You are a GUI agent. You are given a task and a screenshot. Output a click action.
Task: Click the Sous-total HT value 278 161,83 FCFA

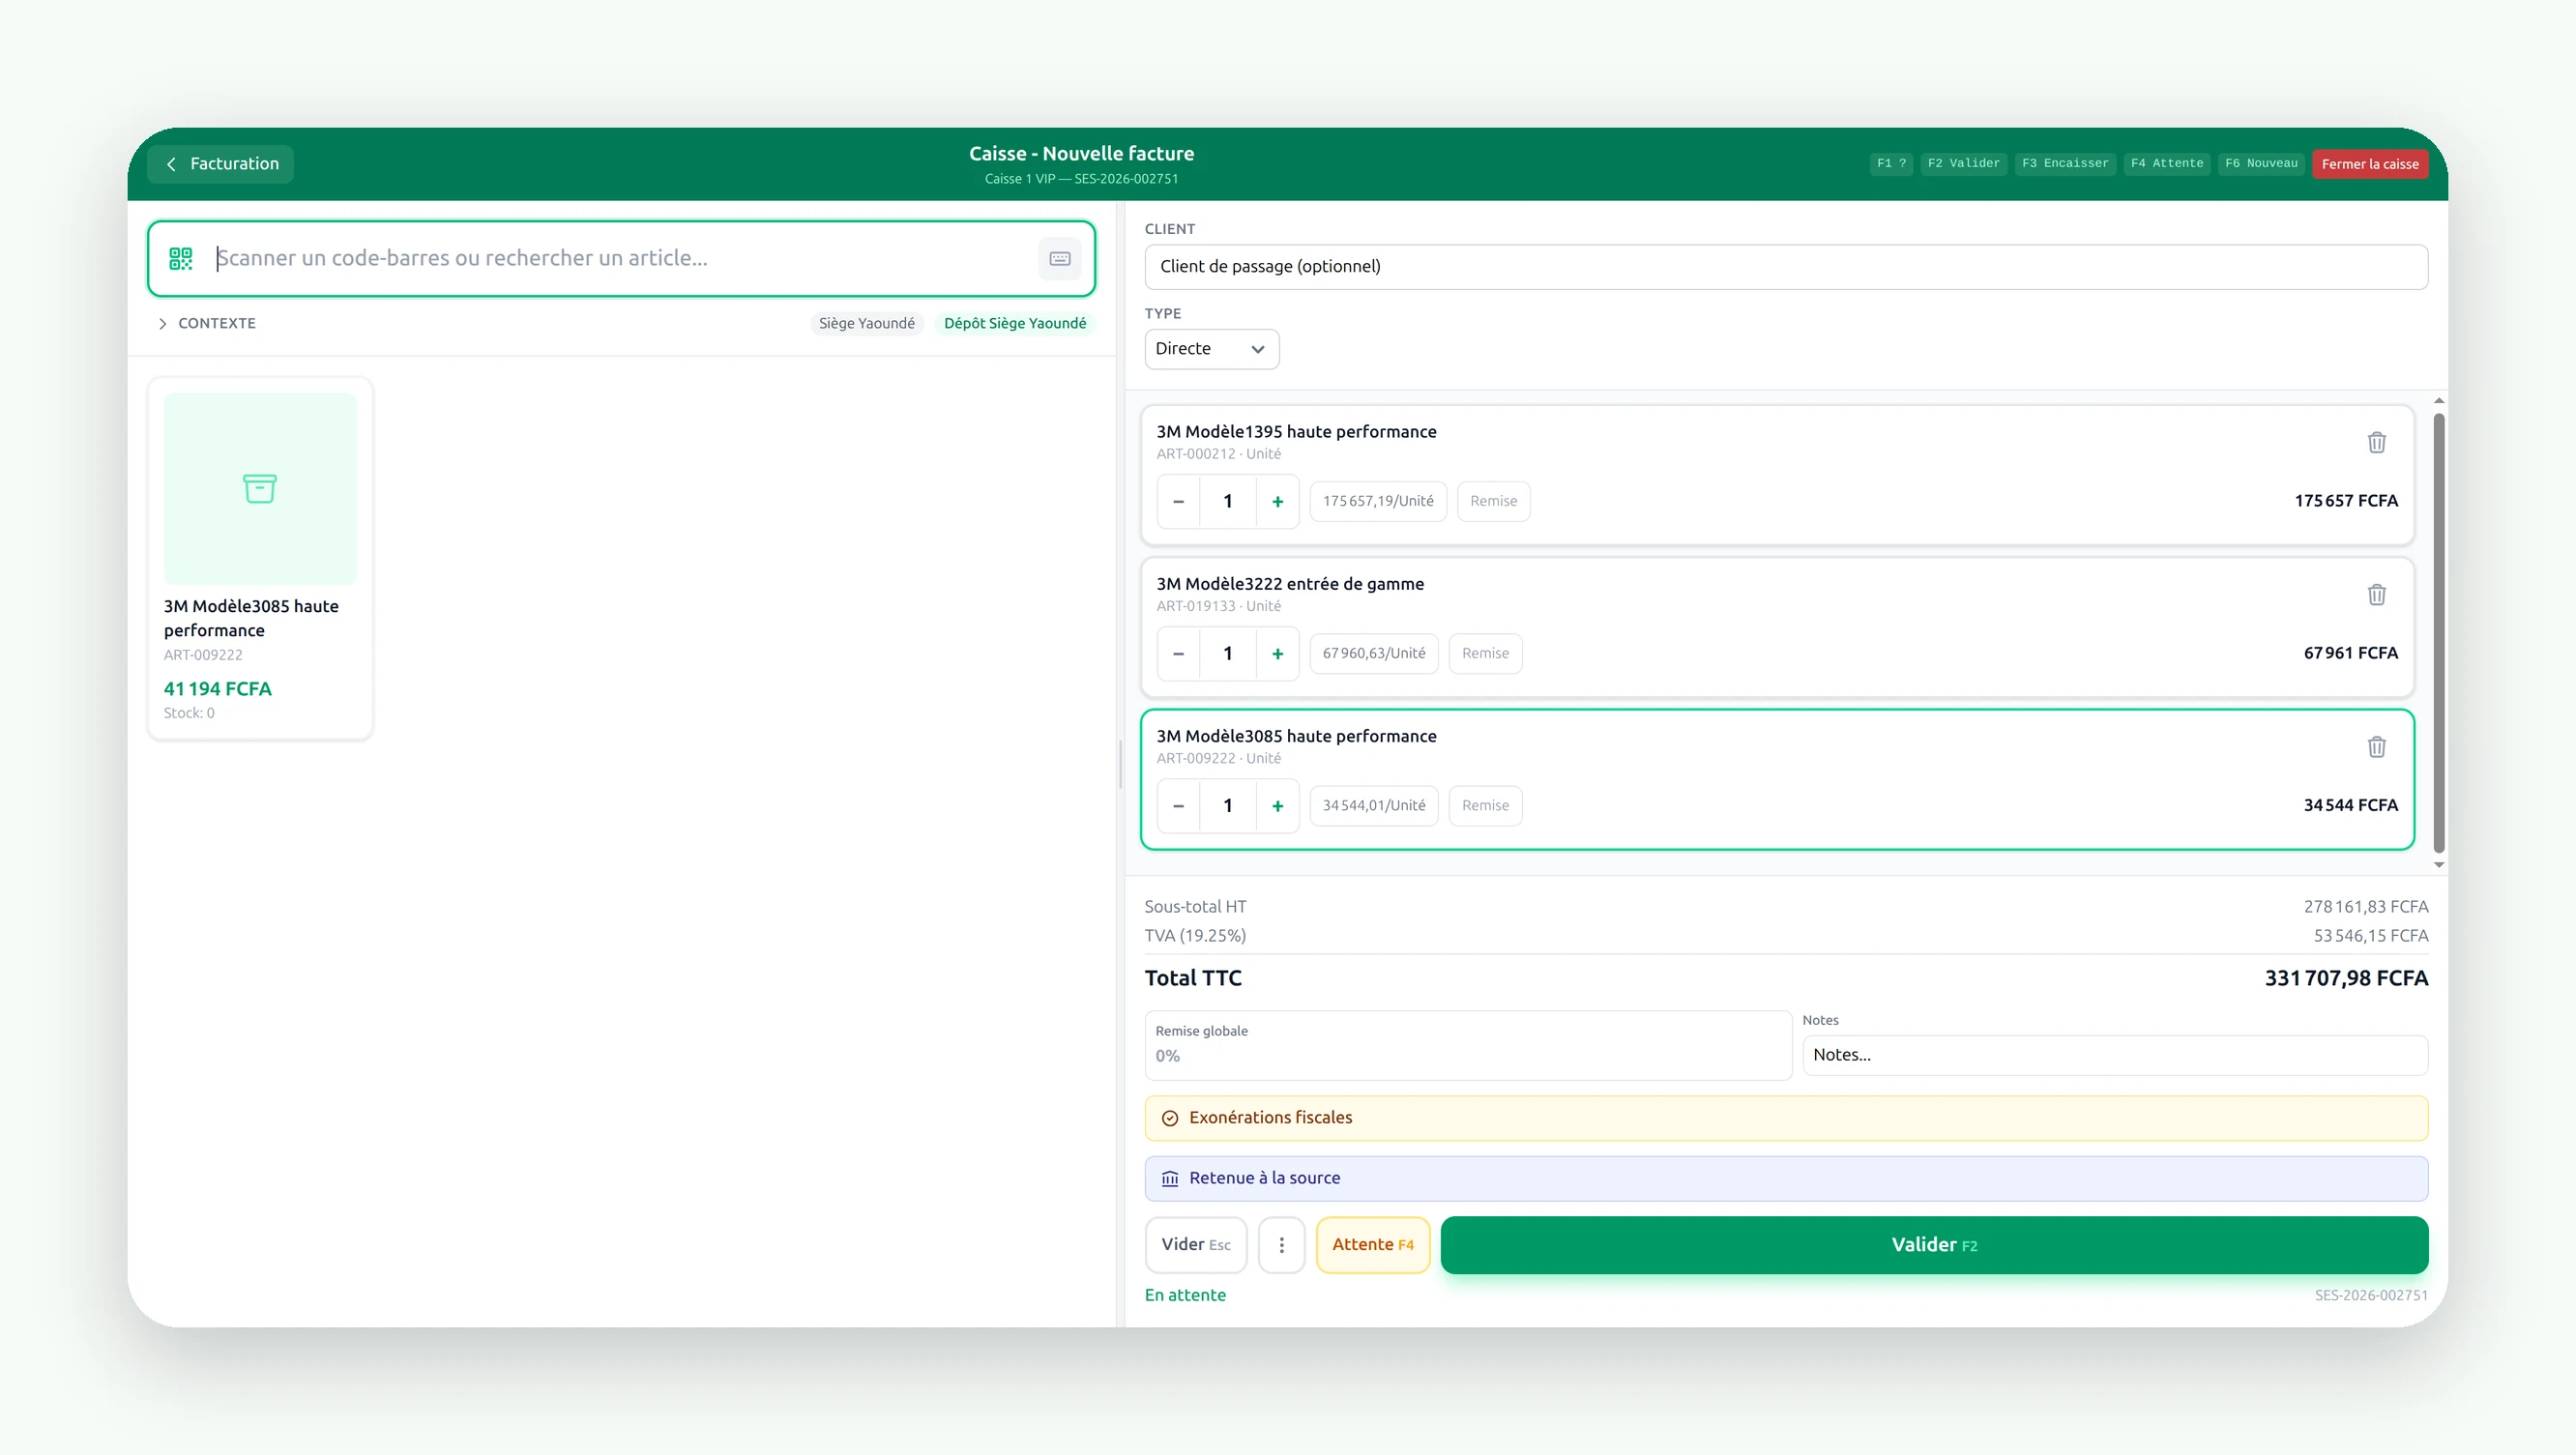[x=2365, y=907]
